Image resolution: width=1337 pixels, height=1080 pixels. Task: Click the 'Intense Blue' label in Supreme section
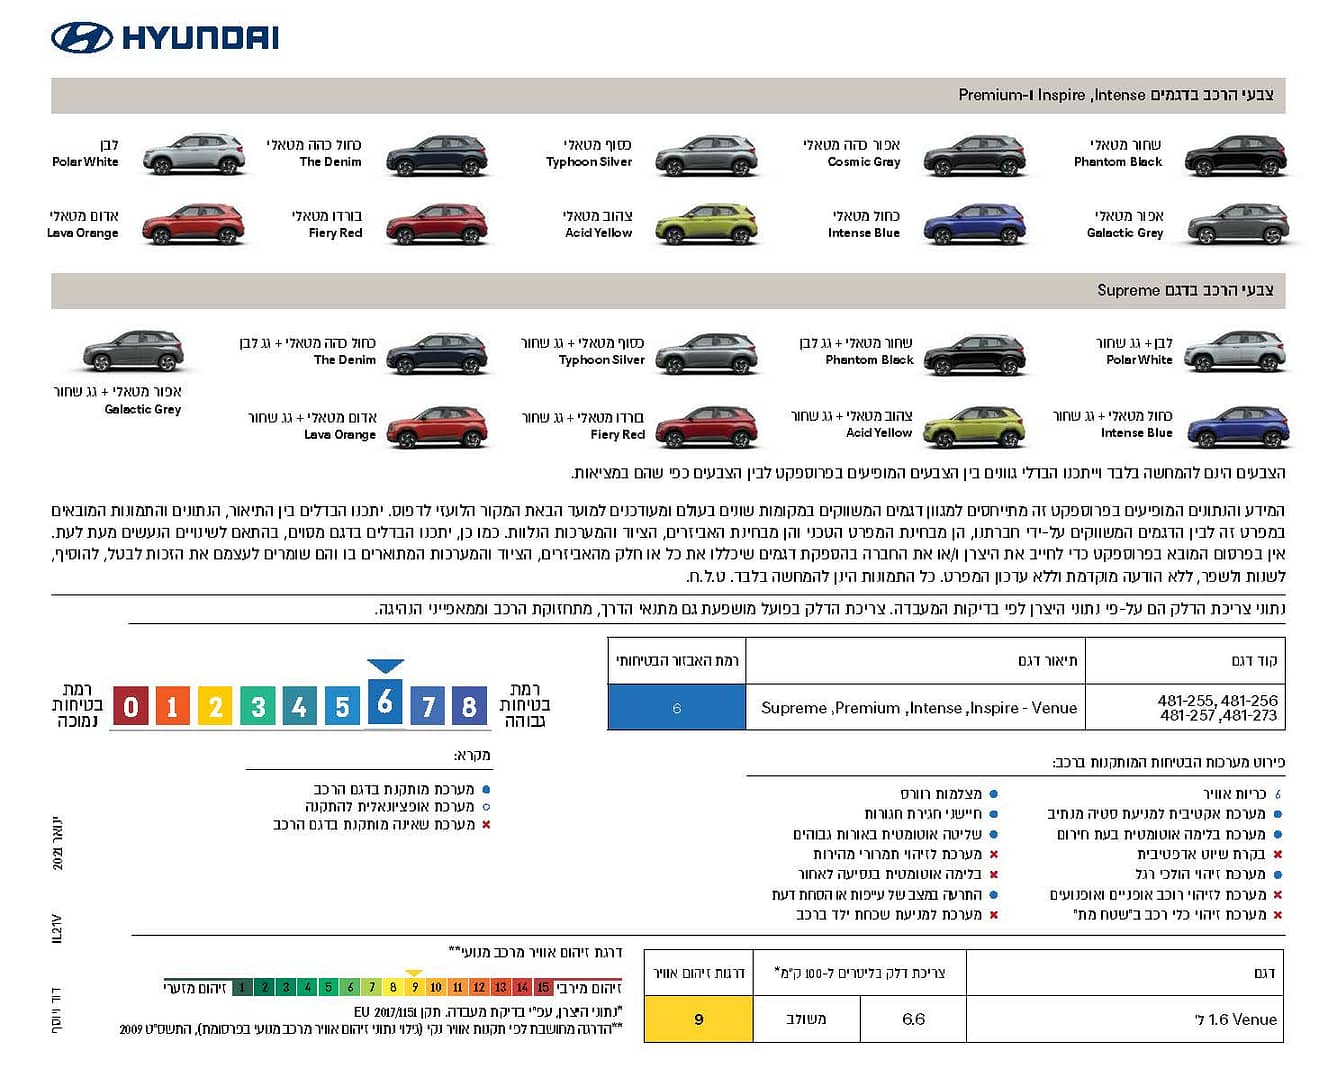1136,433
